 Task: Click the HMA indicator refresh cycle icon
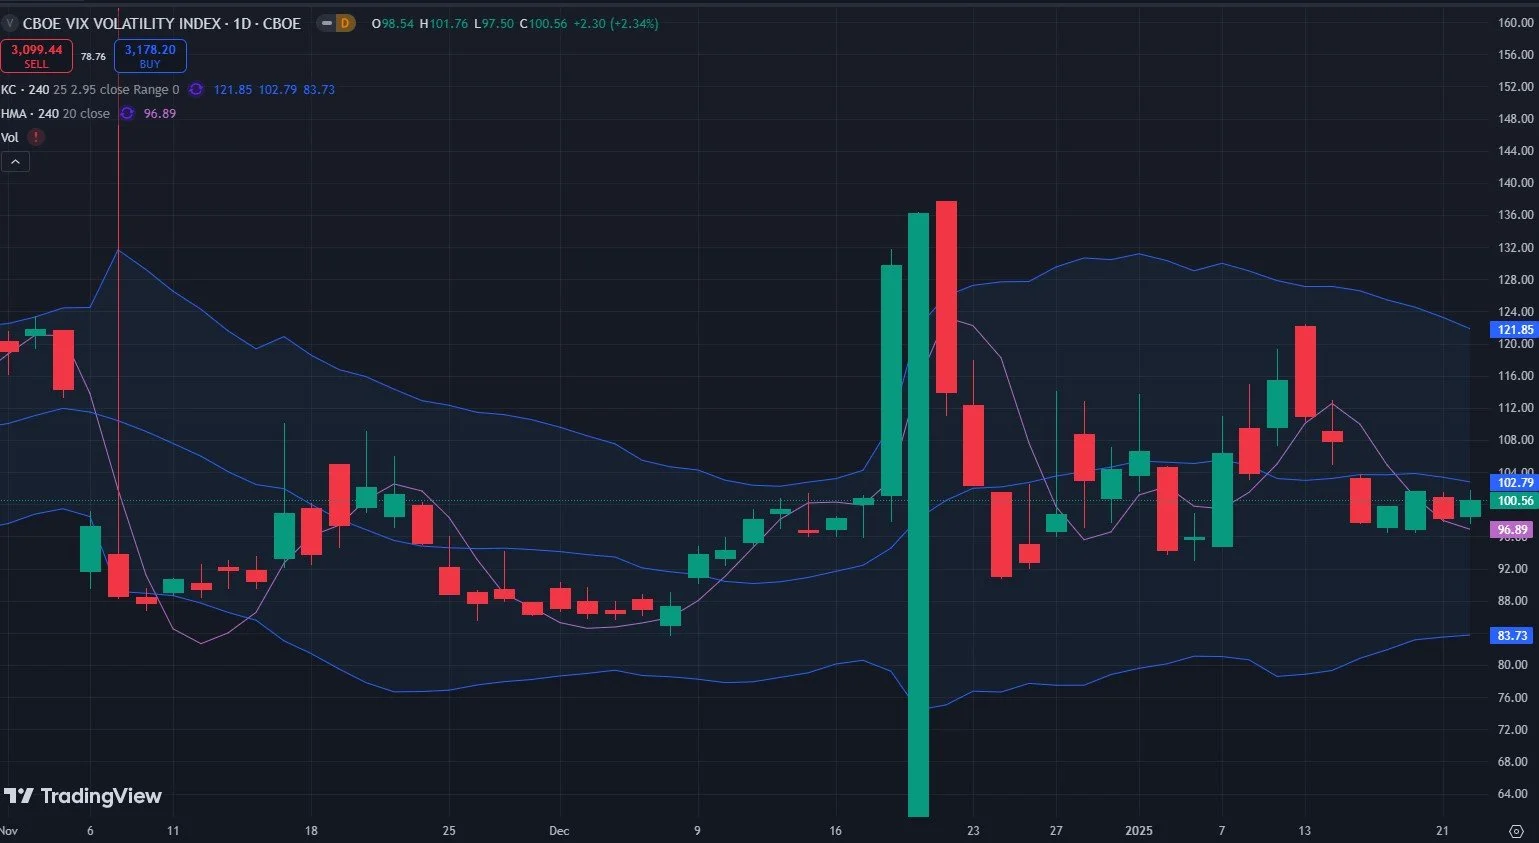(127, 113)
